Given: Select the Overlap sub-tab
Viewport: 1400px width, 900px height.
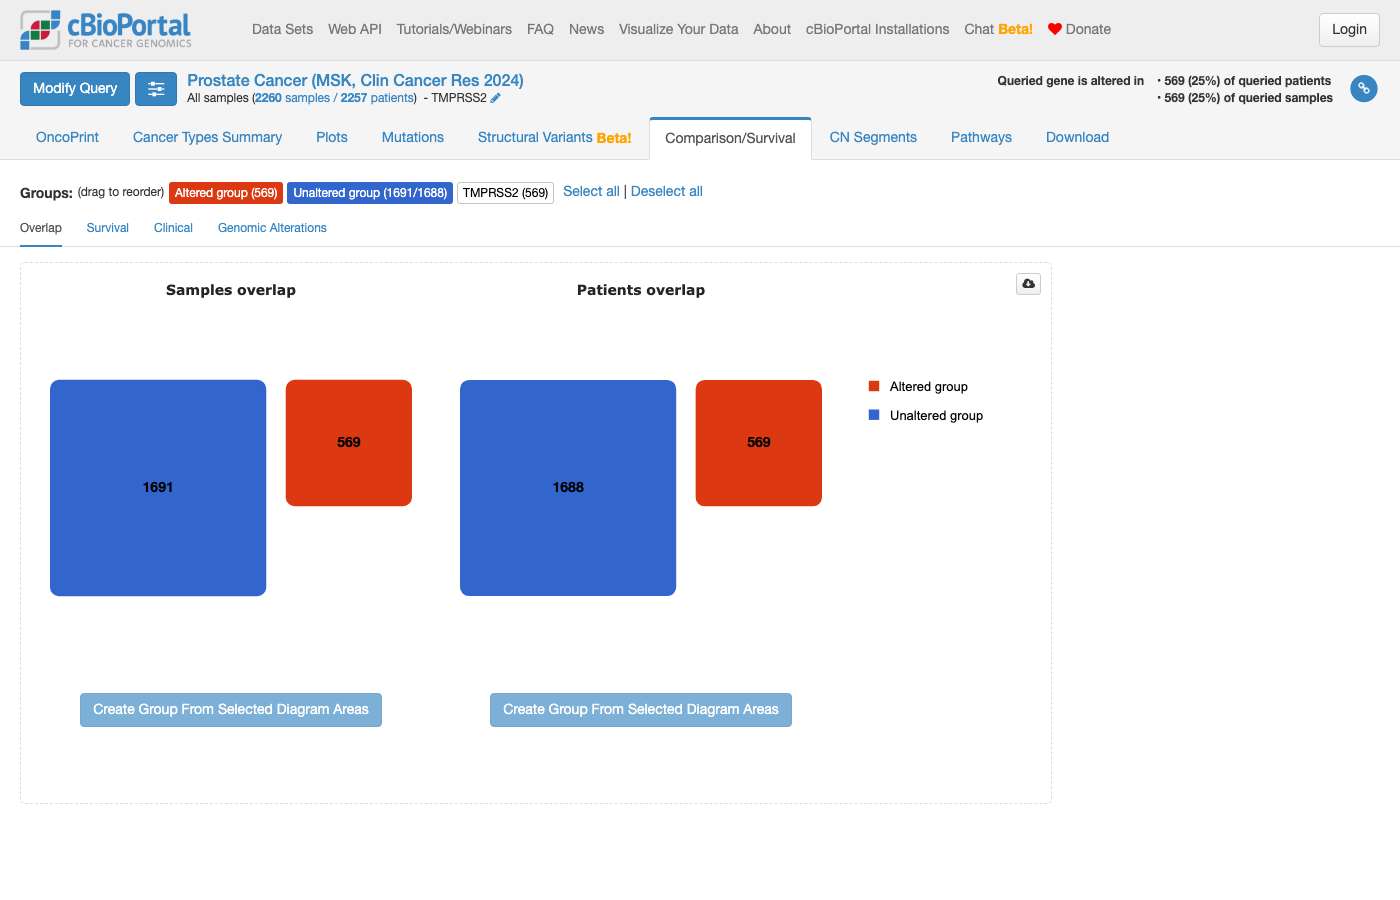Looking at the screenshot, I should click(41, 228).
